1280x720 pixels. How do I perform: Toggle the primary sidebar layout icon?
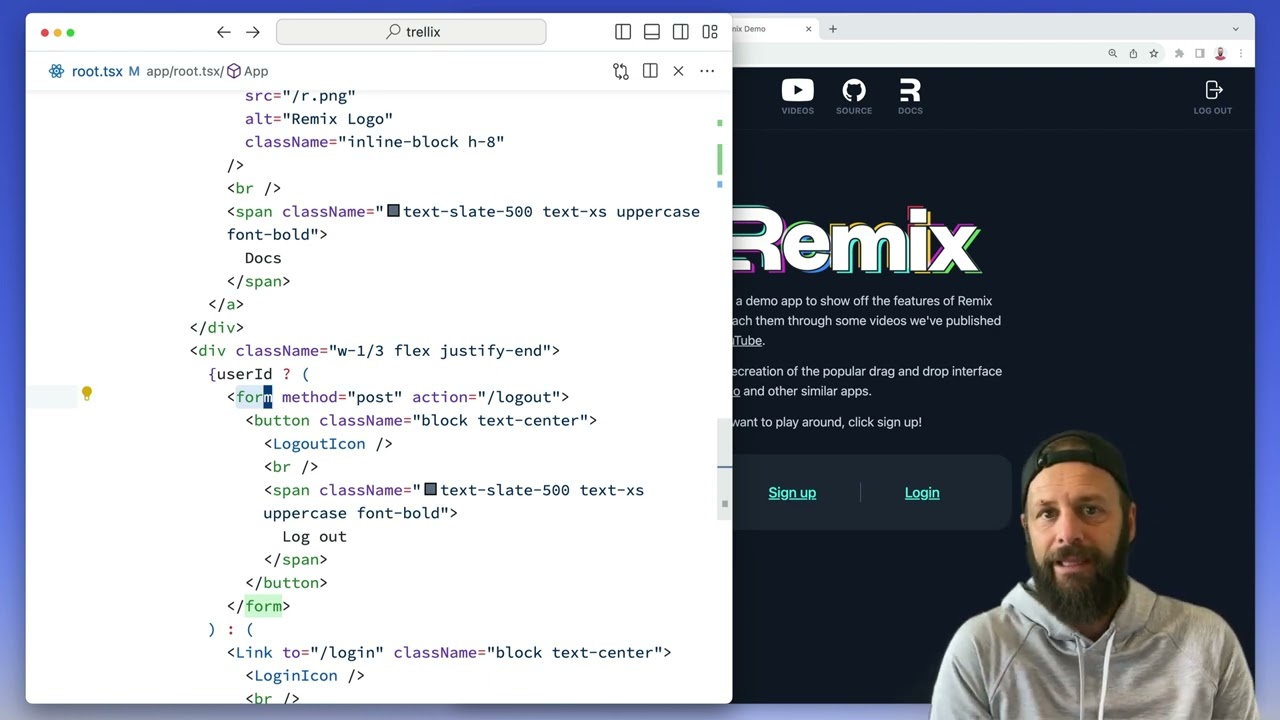tap(623, 32)
